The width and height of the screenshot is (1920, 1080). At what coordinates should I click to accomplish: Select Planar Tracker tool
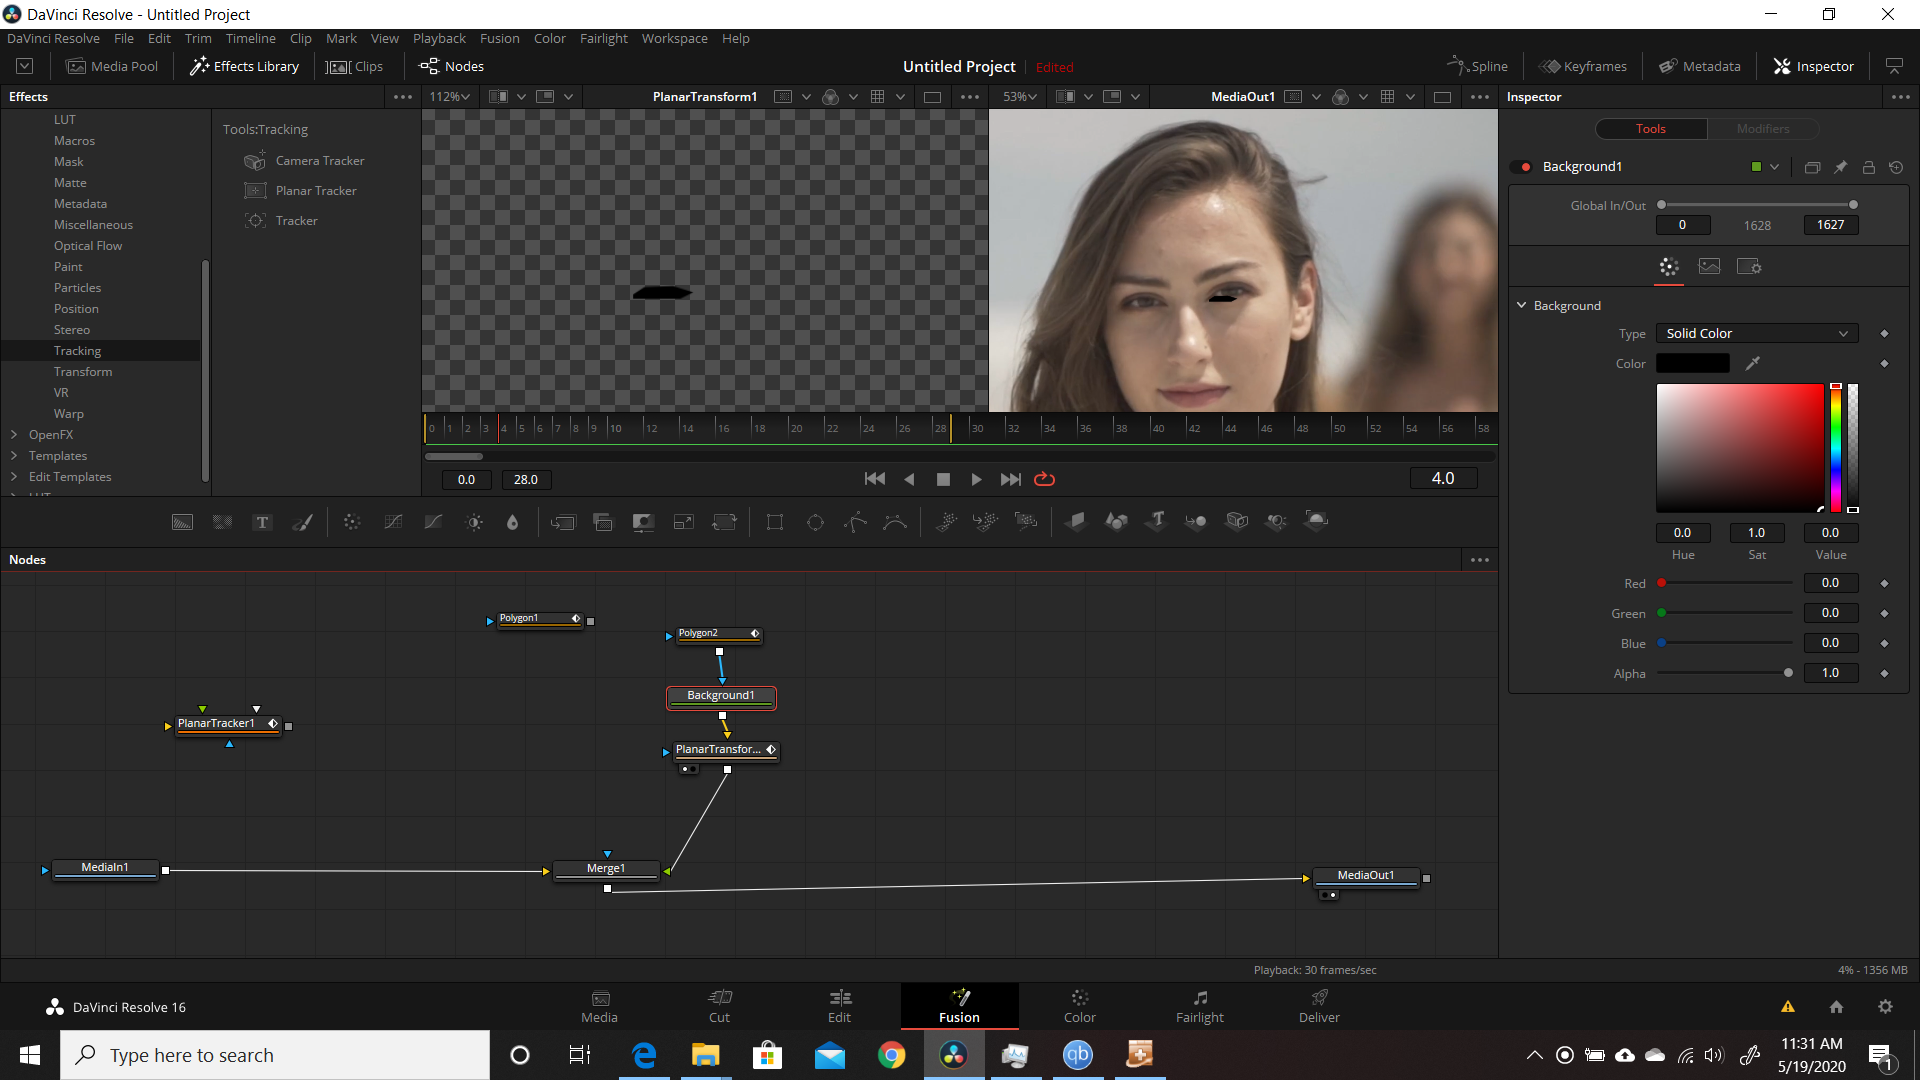pyautogui.click(x=316, y=191)
